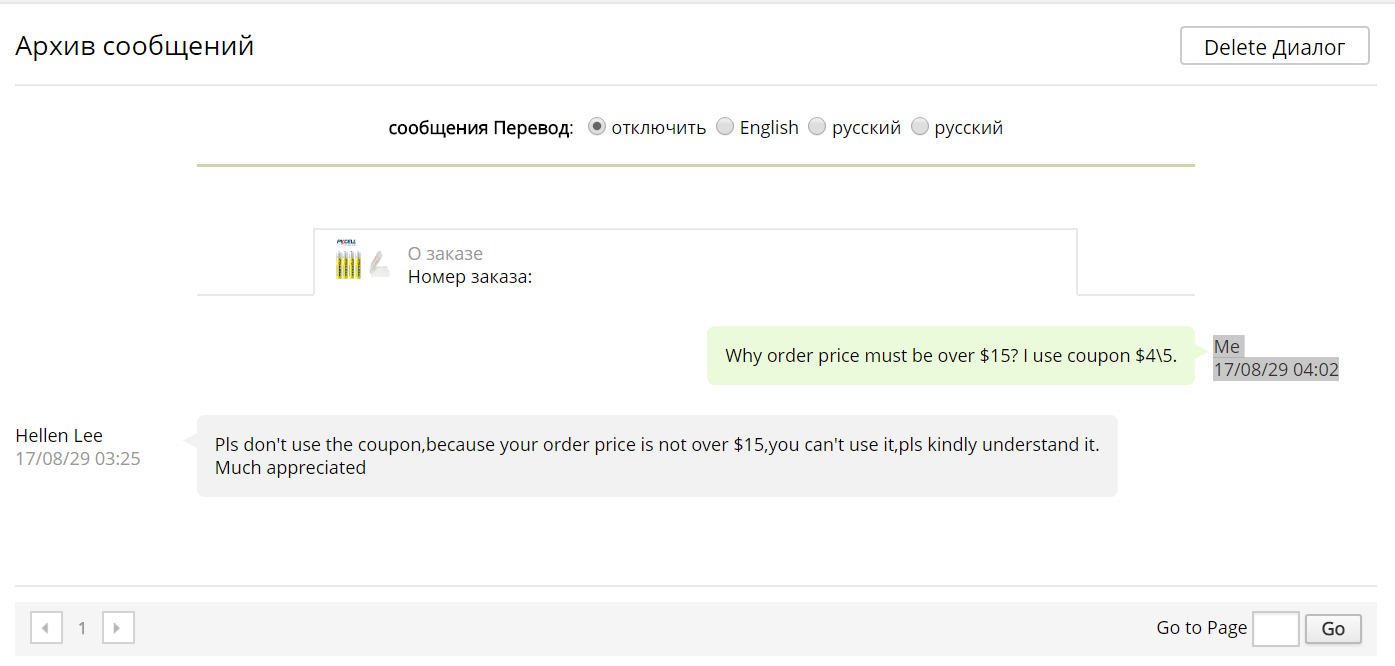
Task: Click the 17/08/29 03:25 timestamp
Action: 78,459
